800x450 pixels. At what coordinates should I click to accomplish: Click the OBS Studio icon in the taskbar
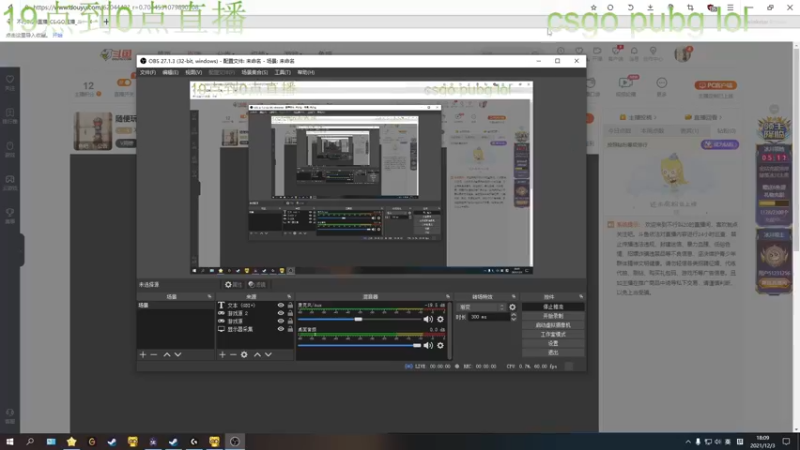point(234,441)
